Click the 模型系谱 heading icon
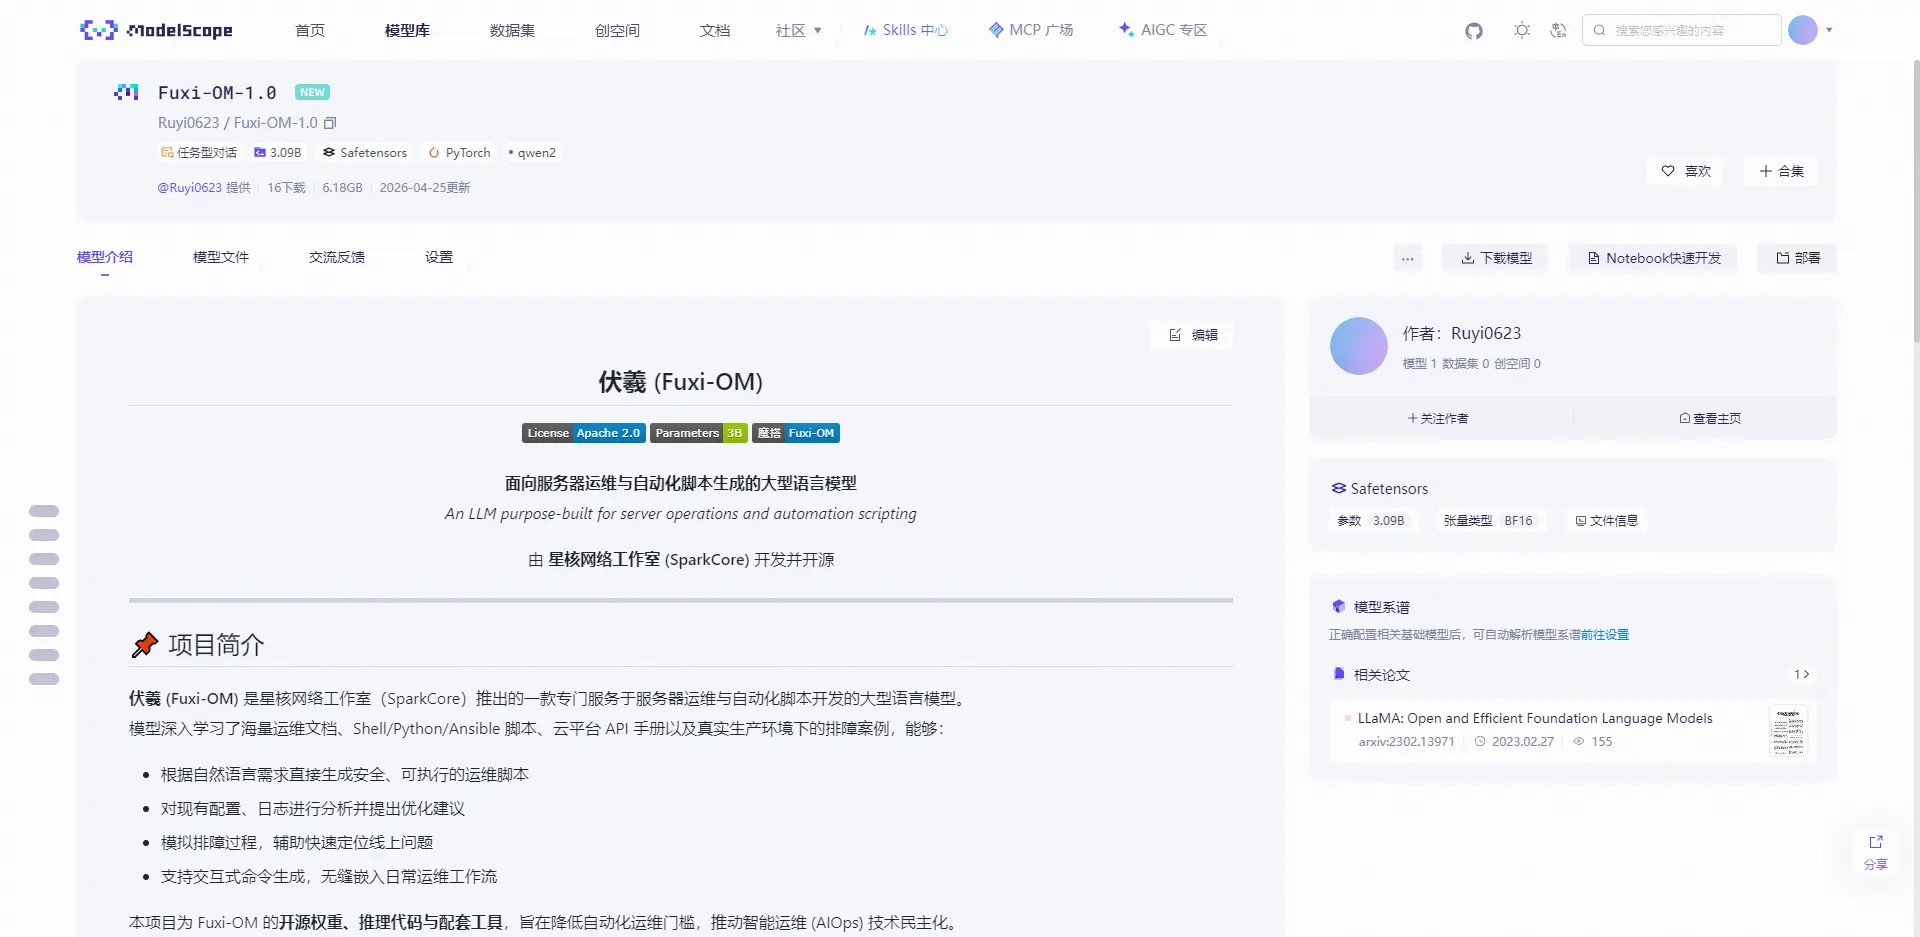1920x937 pixels. 1339,606
